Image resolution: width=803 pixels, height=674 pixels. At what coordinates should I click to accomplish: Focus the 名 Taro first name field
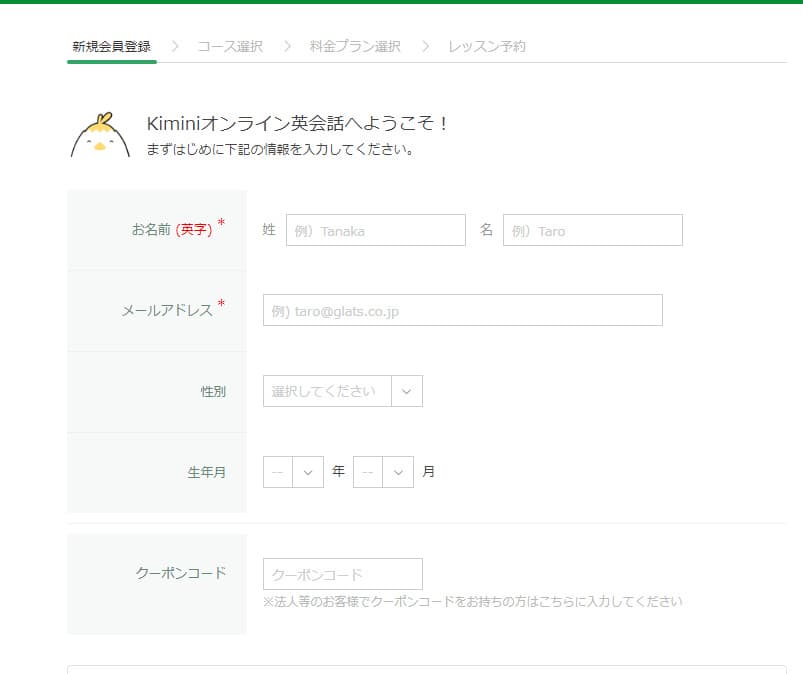(593, 230)
